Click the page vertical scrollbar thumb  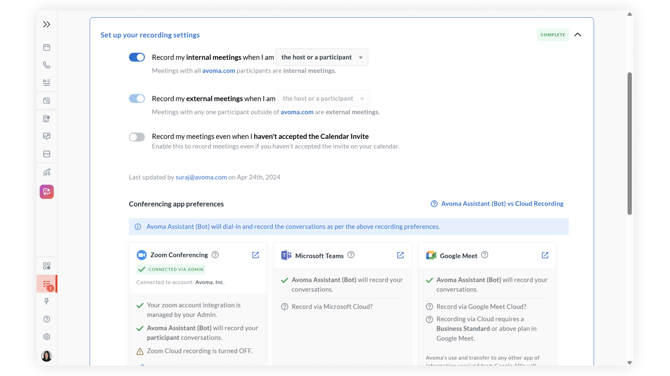tap(629, 144)
